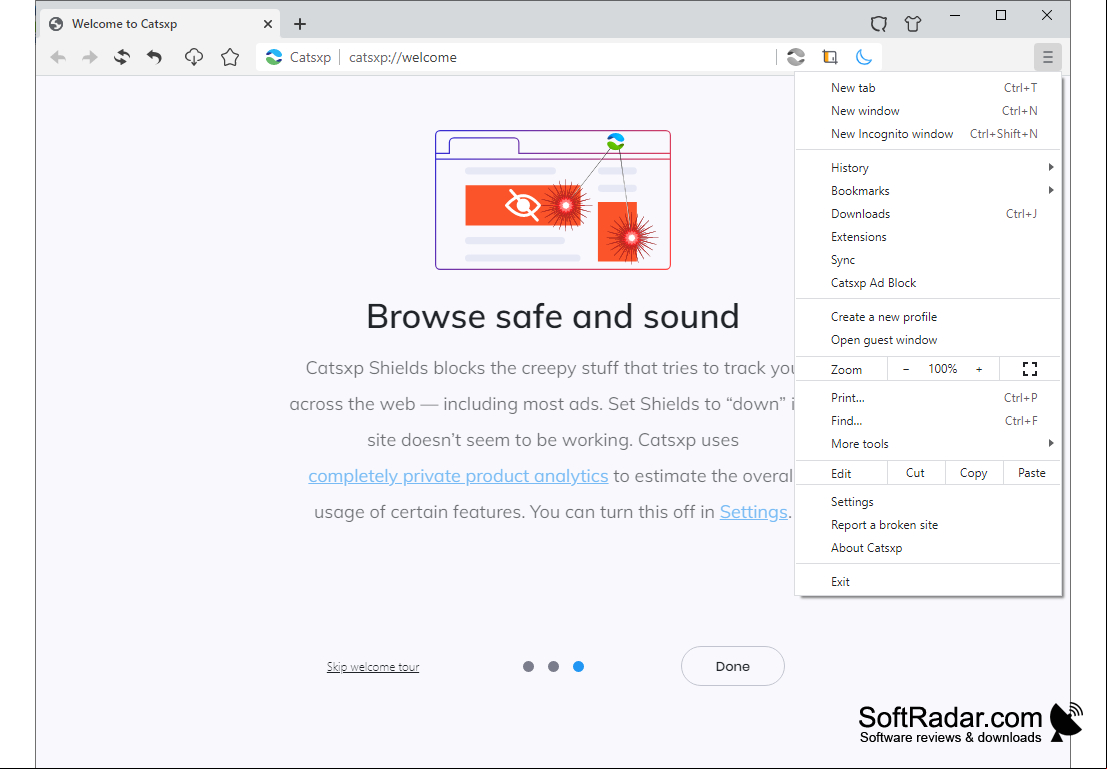This screenshot has height=769, width=1107.
Task: Select the Sync menu entry
Action: point(928,260)
